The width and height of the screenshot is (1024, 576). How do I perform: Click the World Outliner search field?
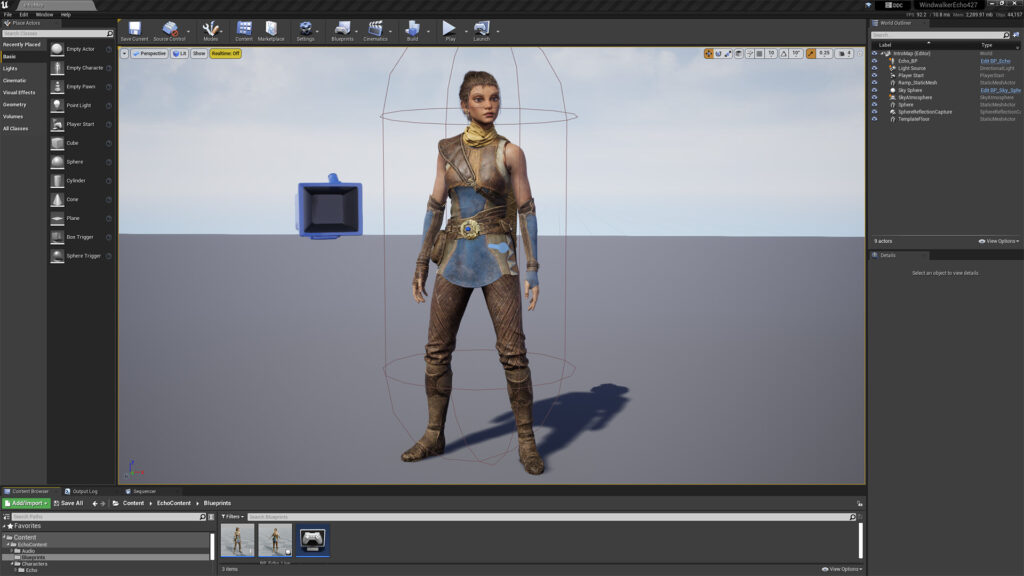pyautogui.click(x=940, y=35)
